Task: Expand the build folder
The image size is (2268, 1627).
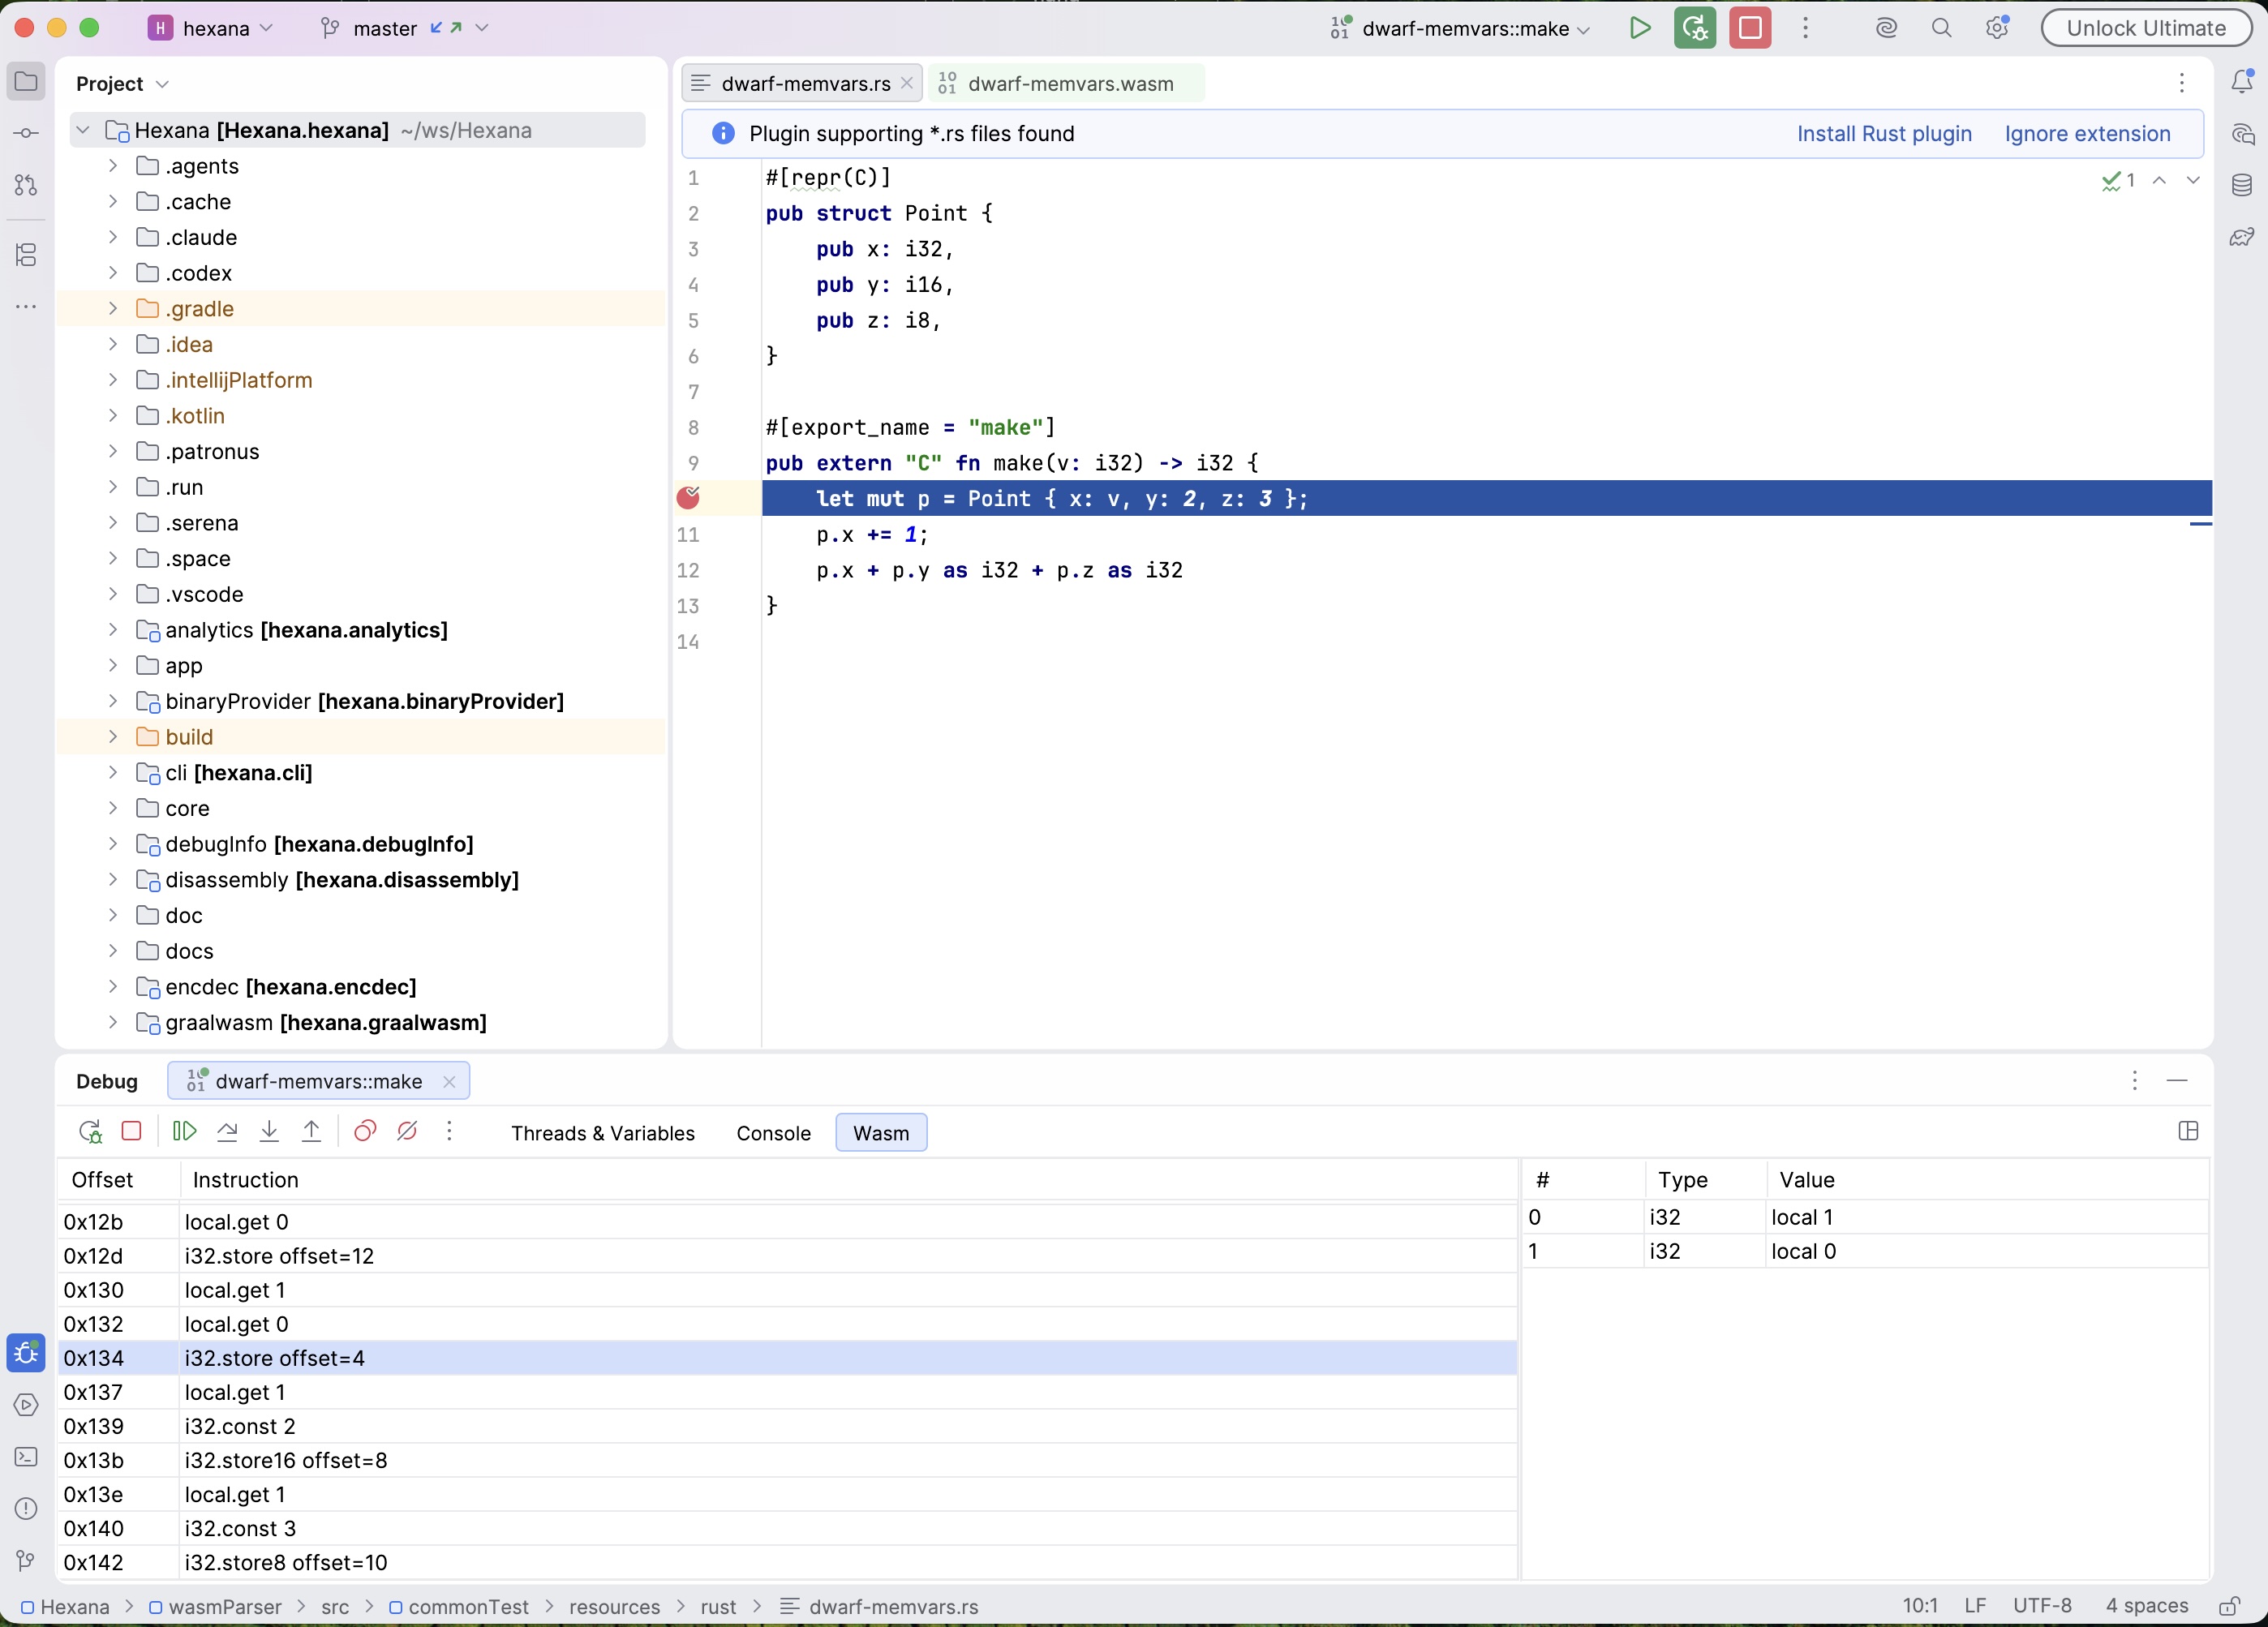Action: point(113,737)
